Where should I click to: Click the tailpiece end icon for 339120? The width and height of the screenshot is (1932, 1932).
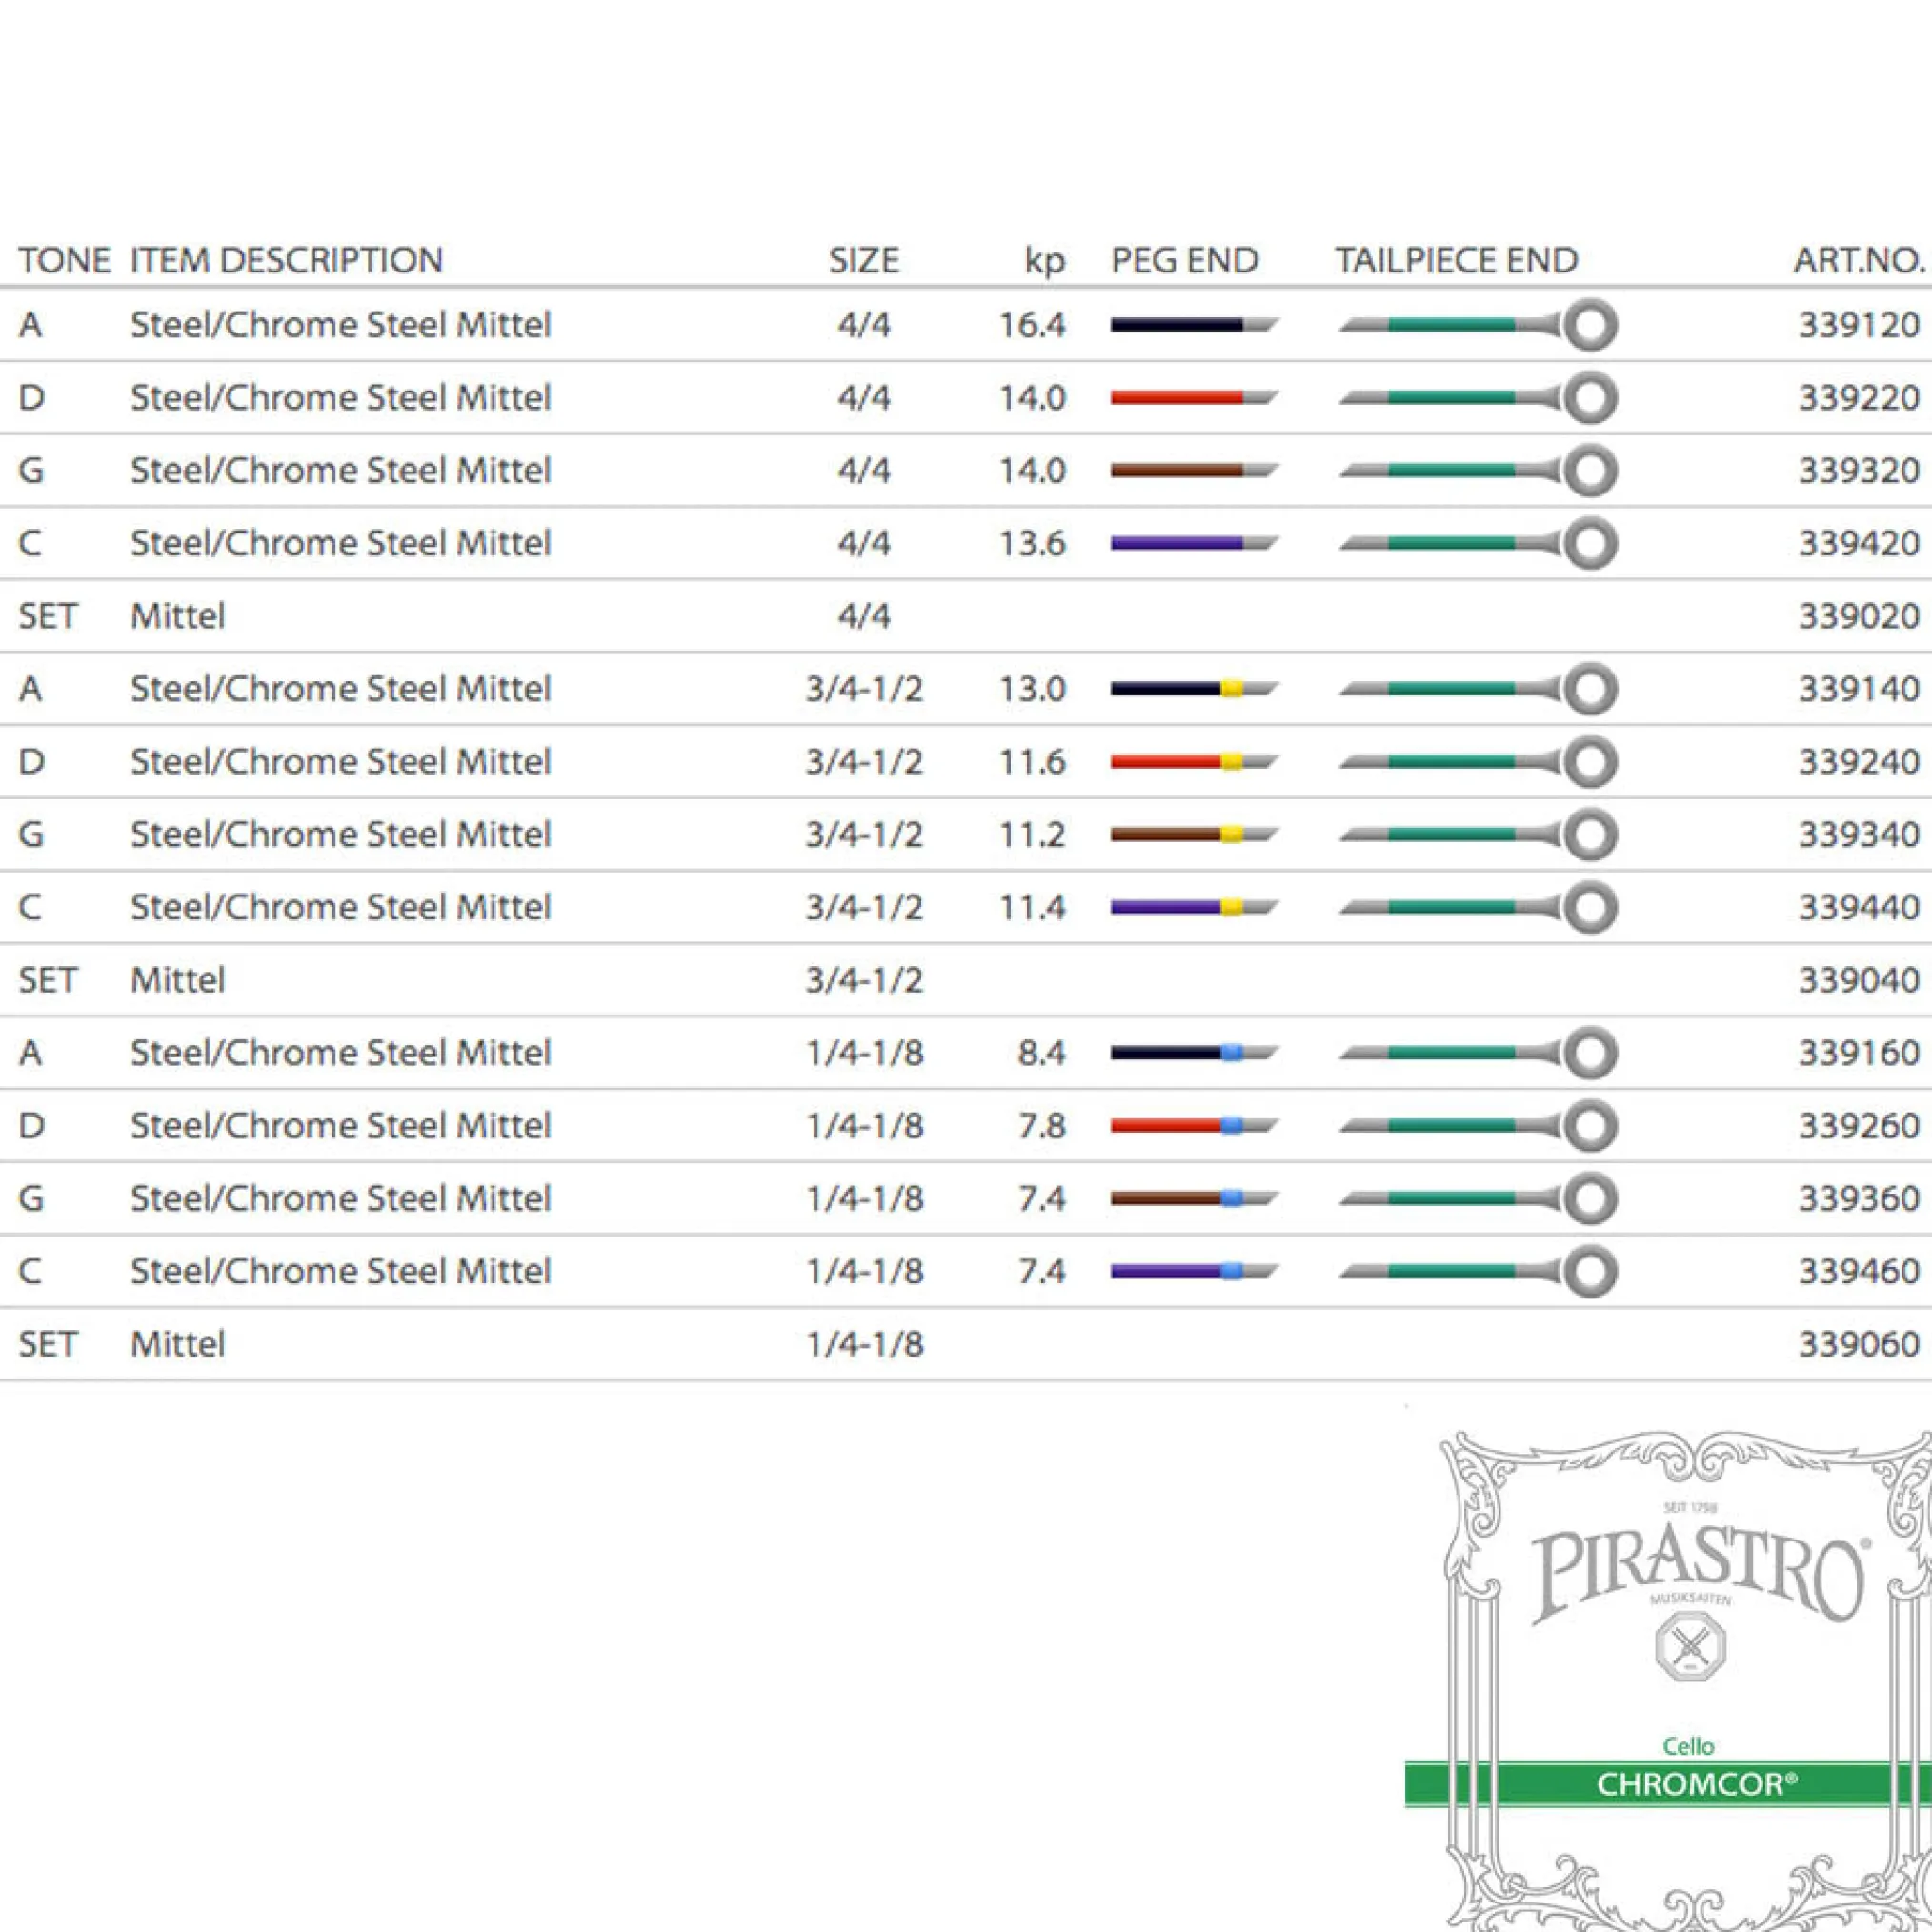click(1478, 325)
